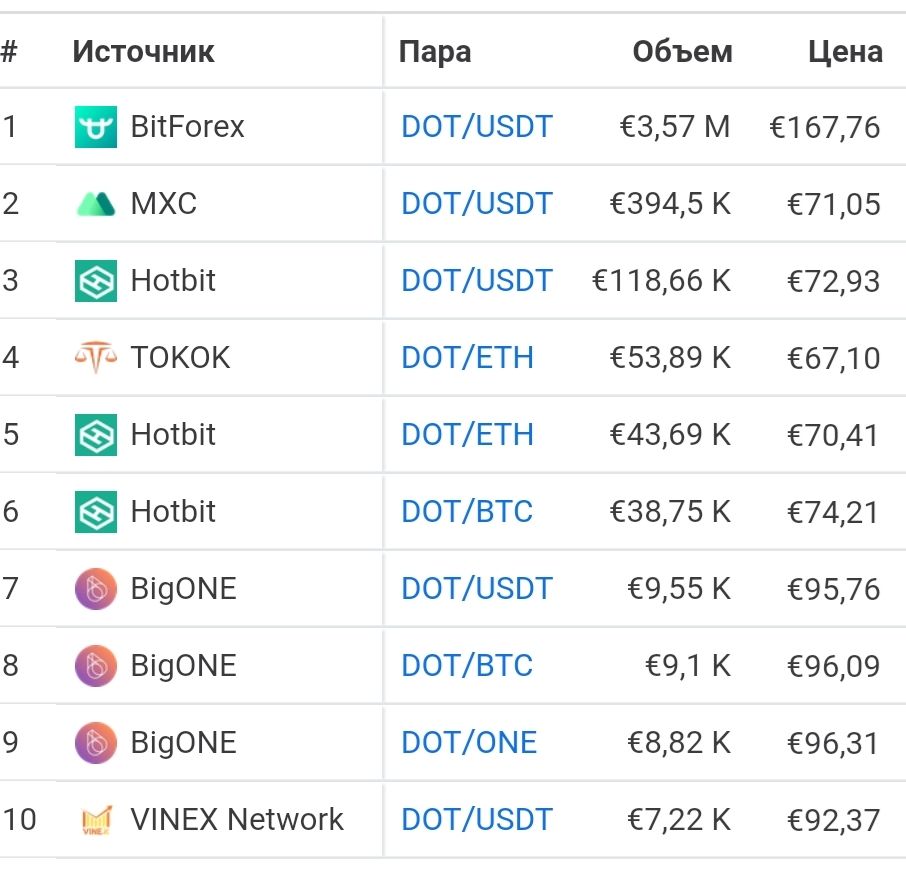The height and width of the screenshot is (885, 906).
Task: Sort by the Объем column header
Action: [x=682, y=52]
